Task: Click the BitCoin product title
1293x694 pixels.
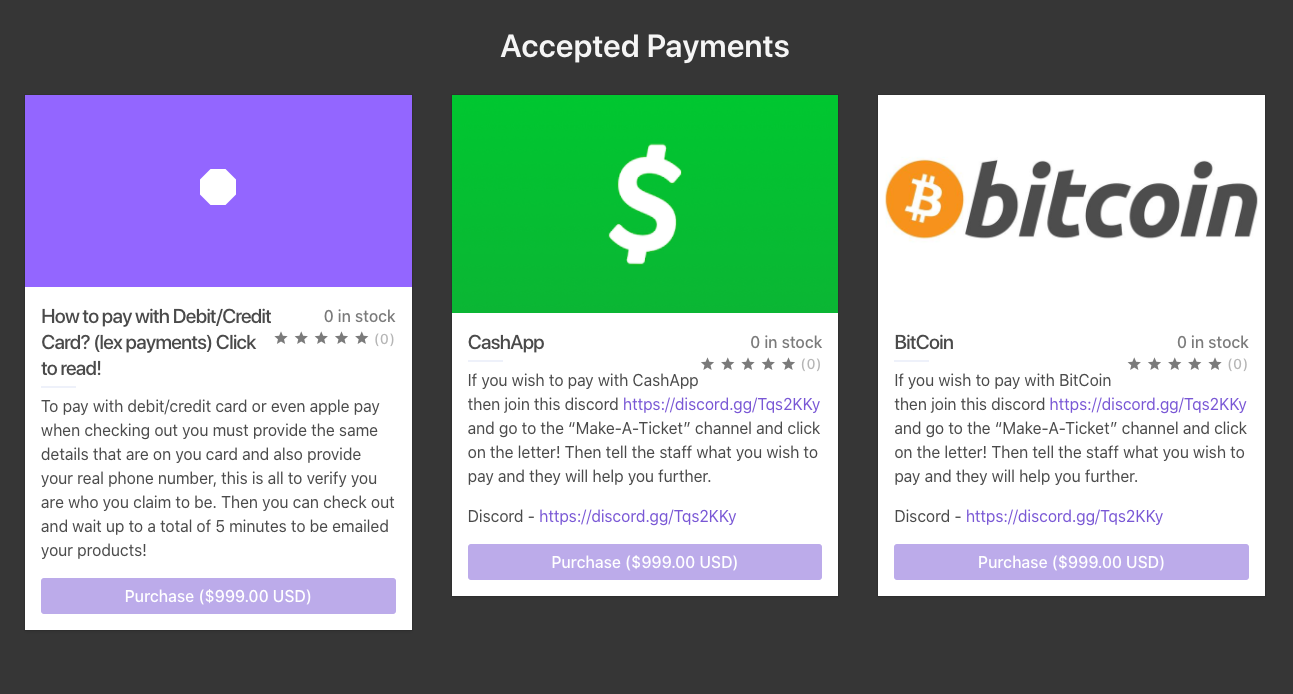Action: [923, 342]
